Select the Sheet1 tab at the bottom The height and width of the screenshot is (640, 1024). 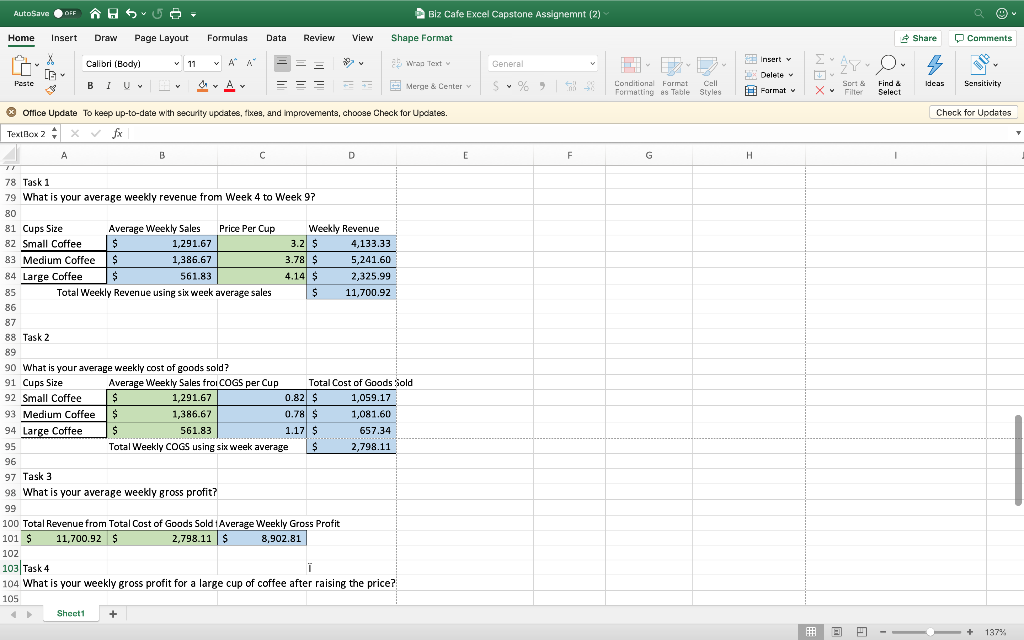pos(70,613)
